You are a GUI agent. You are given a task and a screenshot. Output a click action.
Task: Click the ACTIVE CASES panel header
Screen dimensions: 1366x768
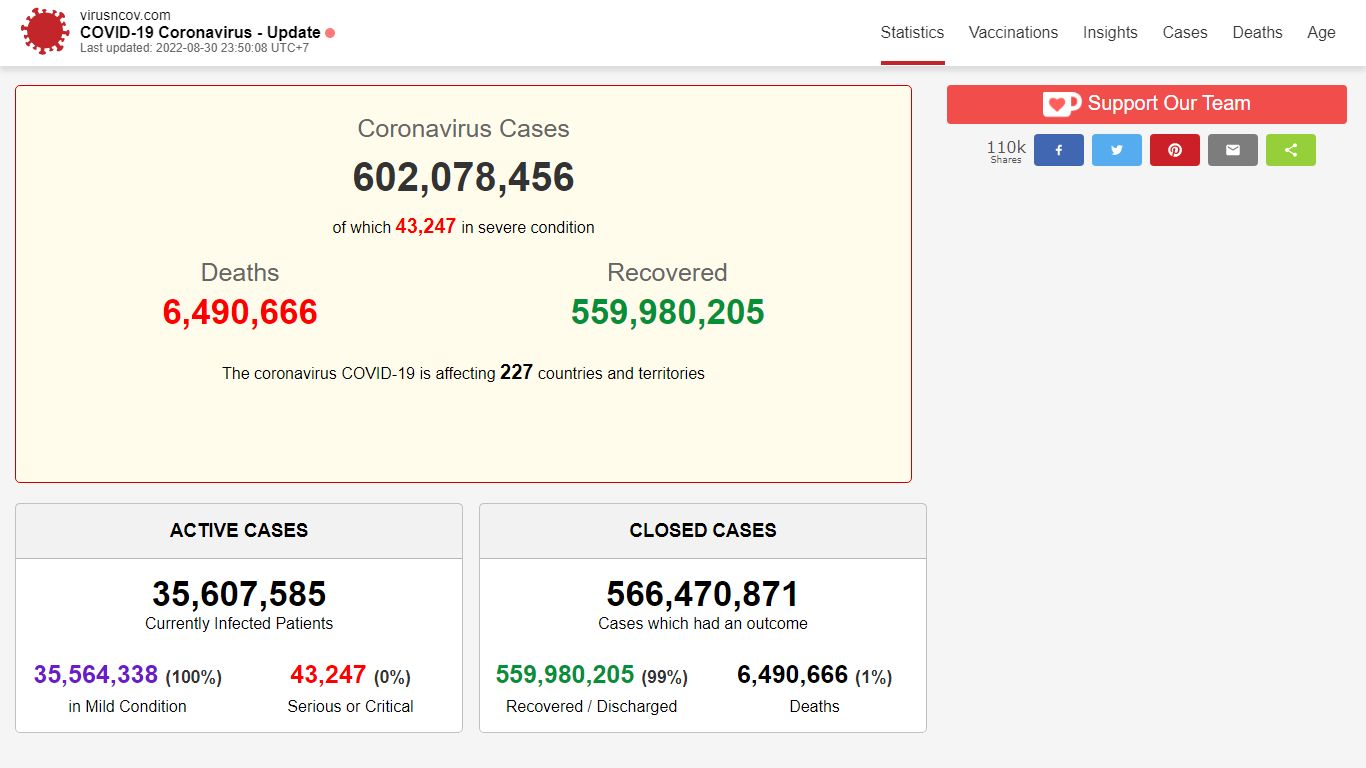coord(239,531)
